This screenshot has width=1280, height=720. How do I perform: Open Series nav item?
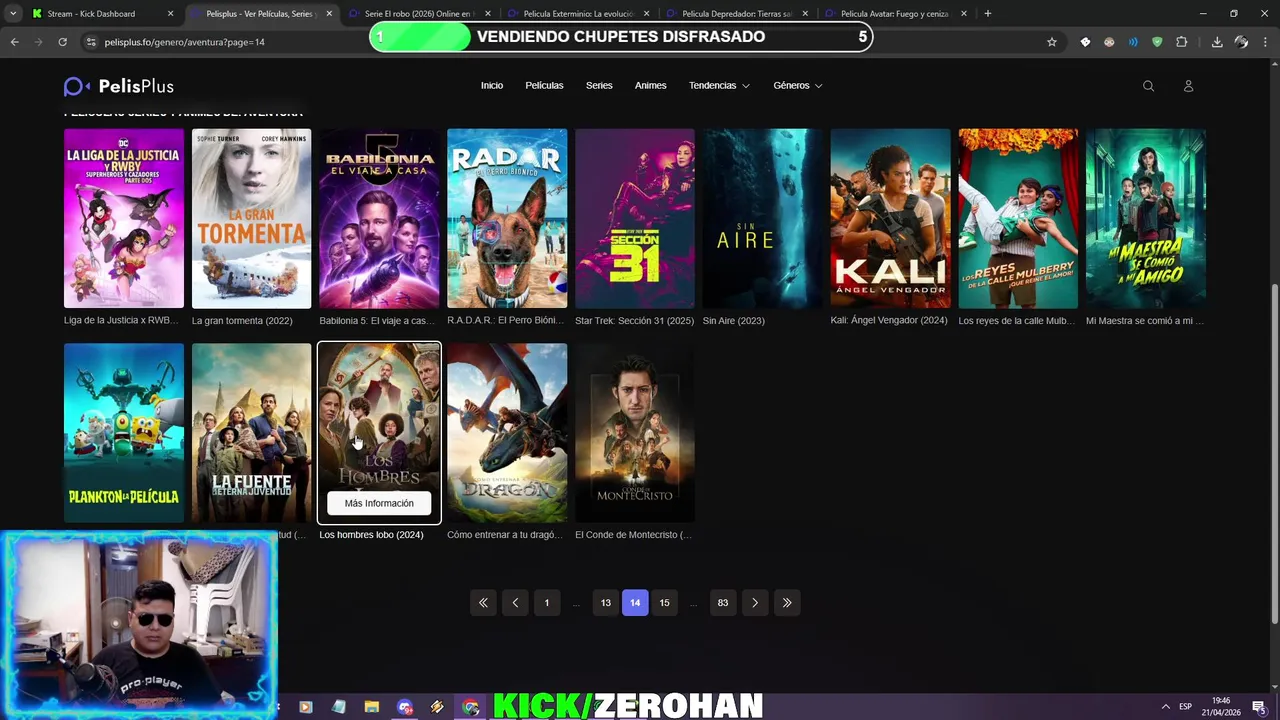click(599, 86)
